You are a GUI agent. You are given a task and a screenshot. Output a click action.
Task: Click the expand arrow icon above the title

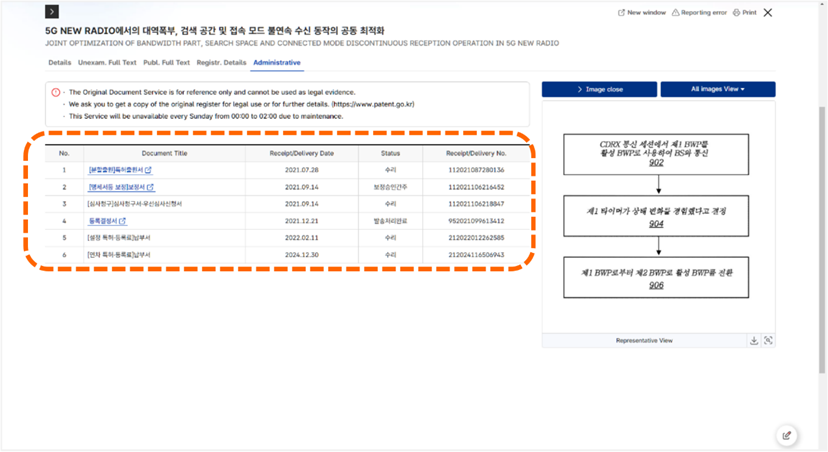[x=53, y=12]
